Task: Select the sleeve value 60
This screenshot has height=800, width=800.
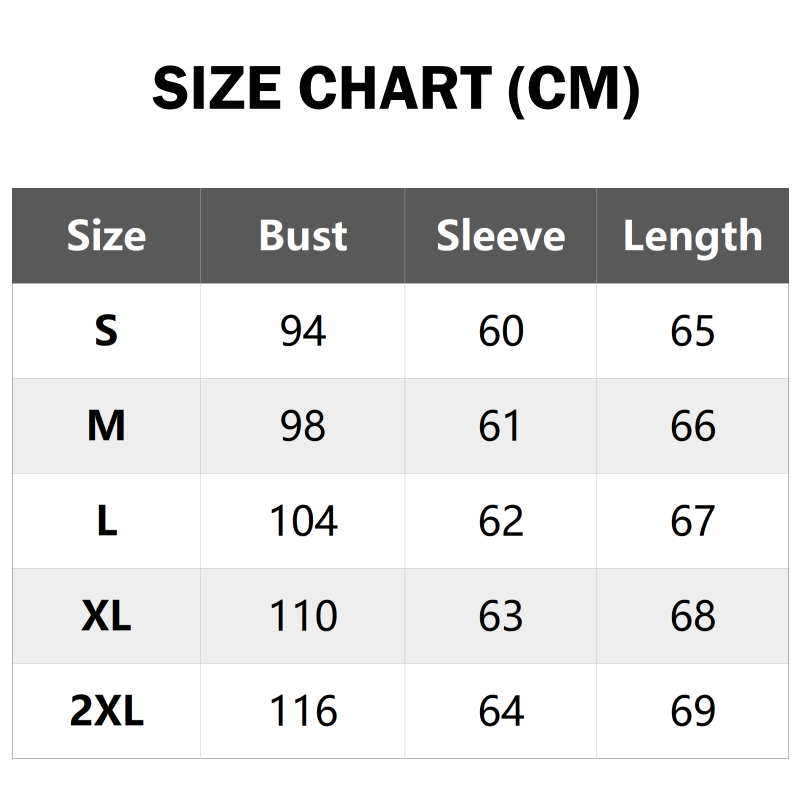Action: (500, 331)
